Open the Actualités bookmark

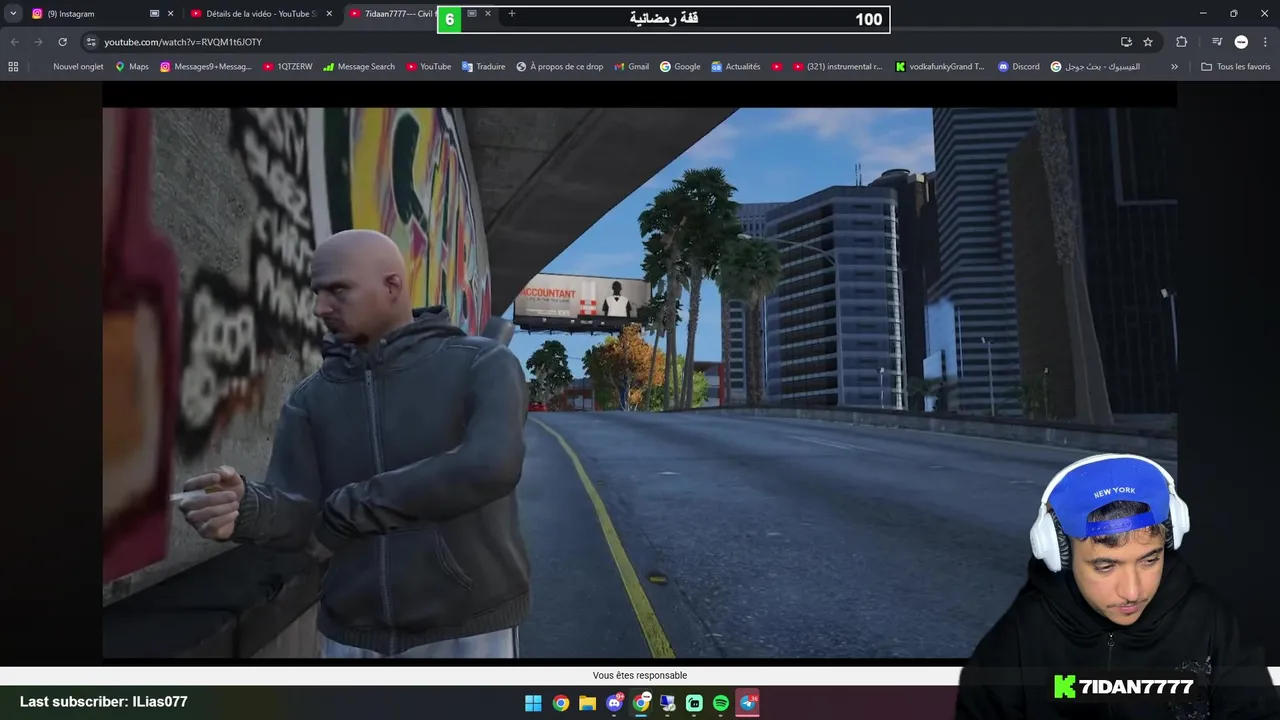click(736, 67)
